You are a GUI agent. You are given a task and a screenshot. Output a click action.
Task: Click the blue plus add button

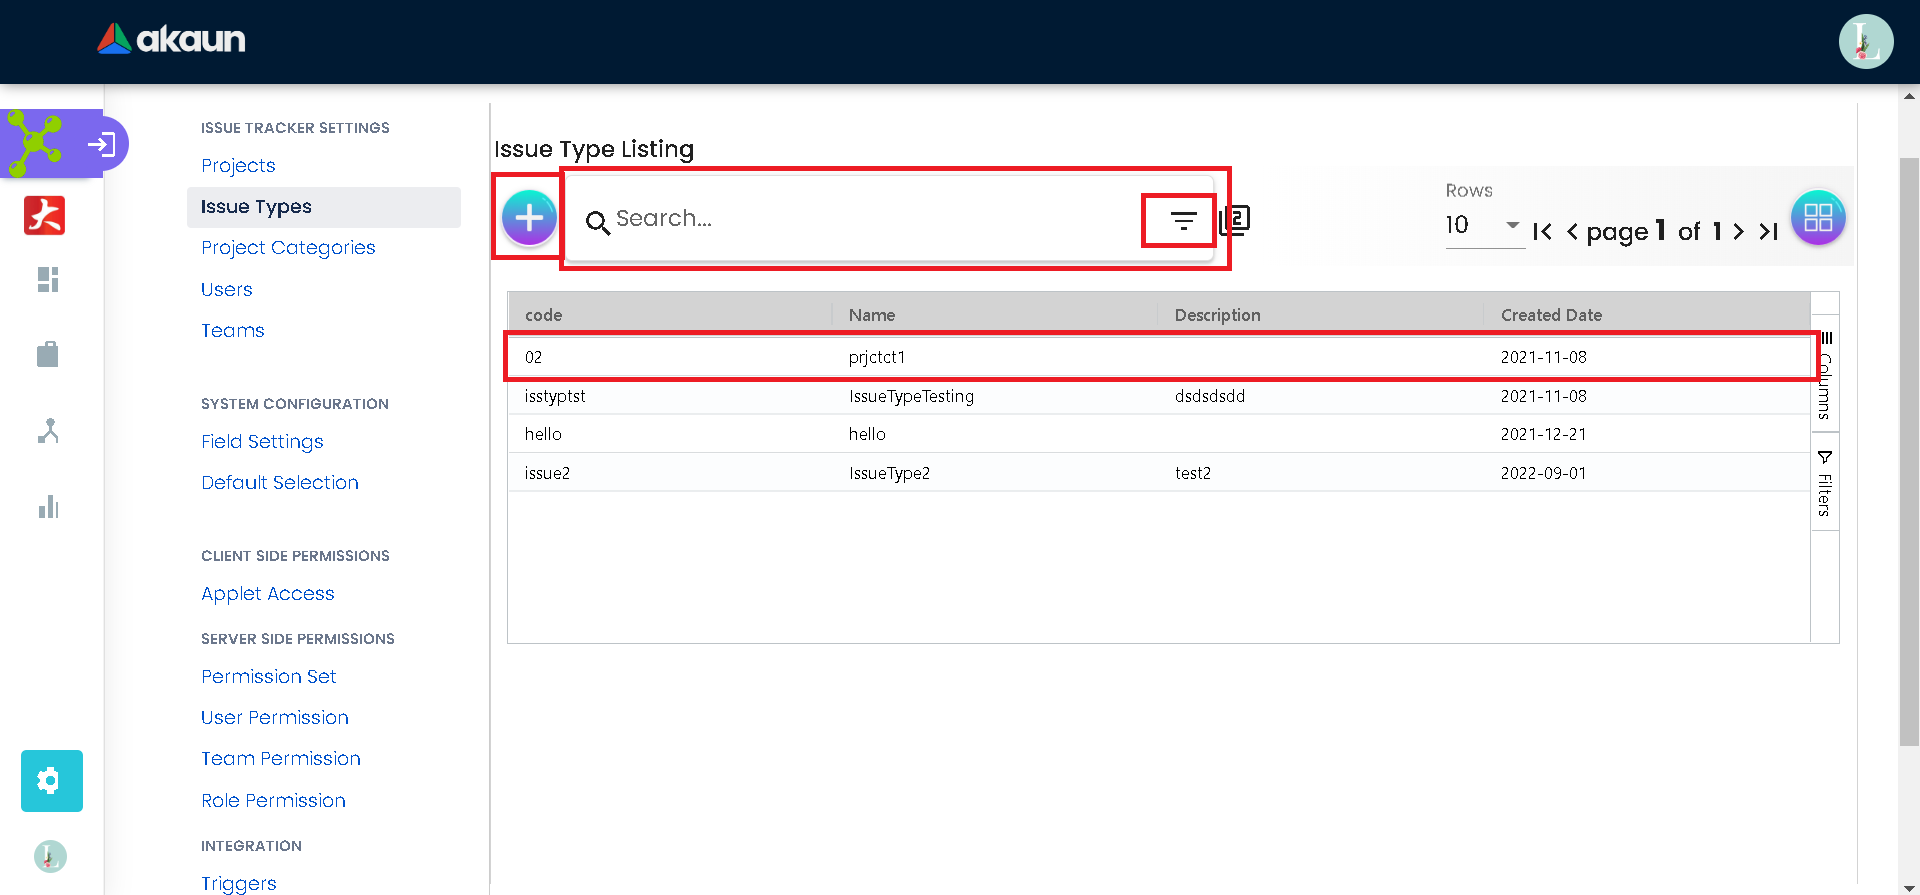[x=529, y=218]
